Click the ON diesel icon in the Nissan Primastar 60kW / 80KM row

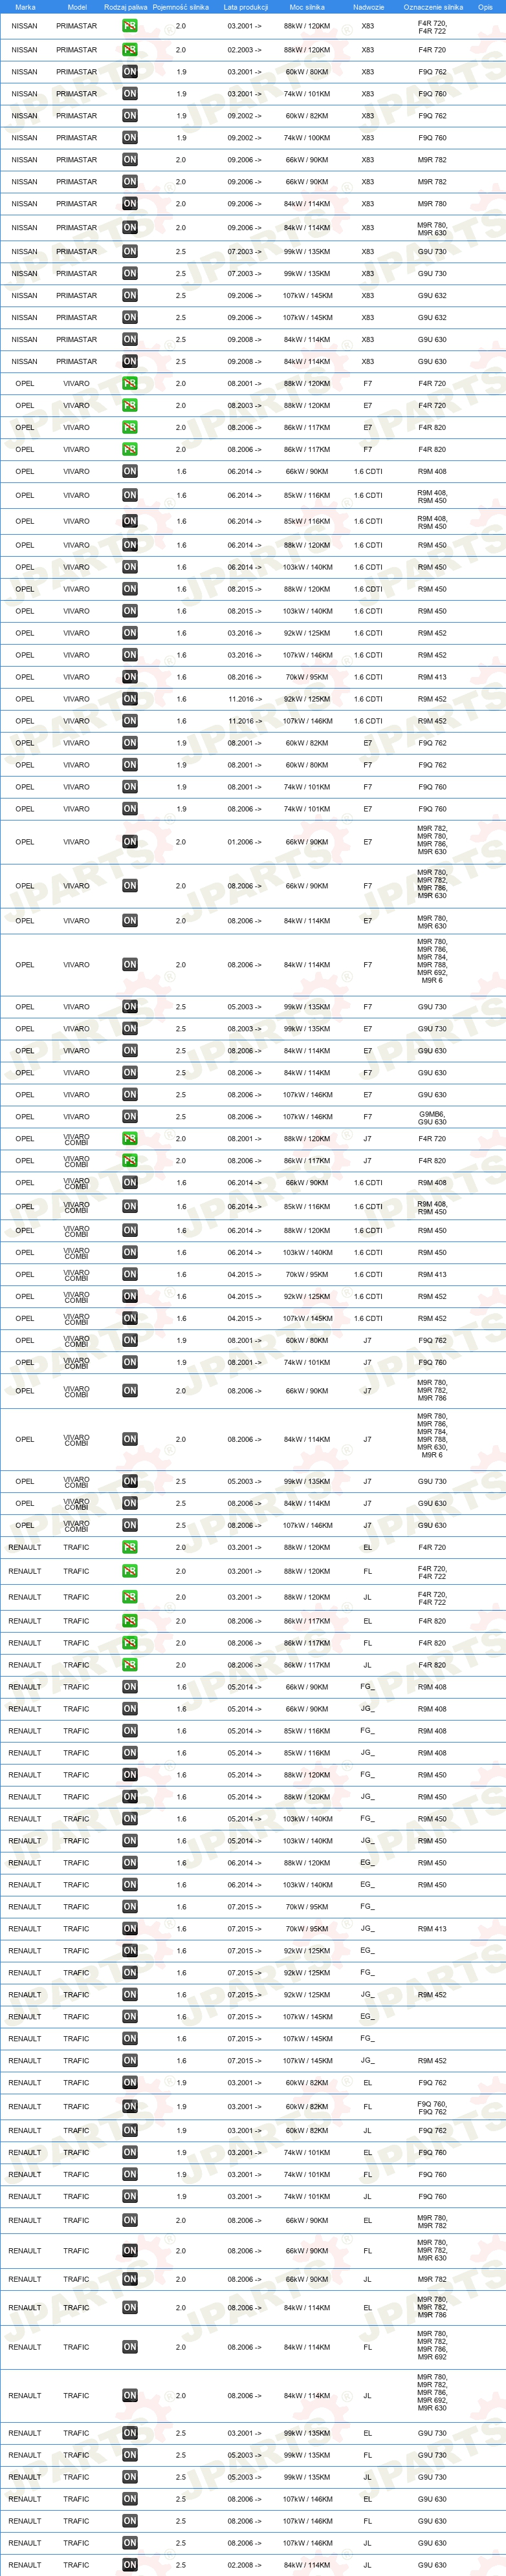(x=130, y=72)
